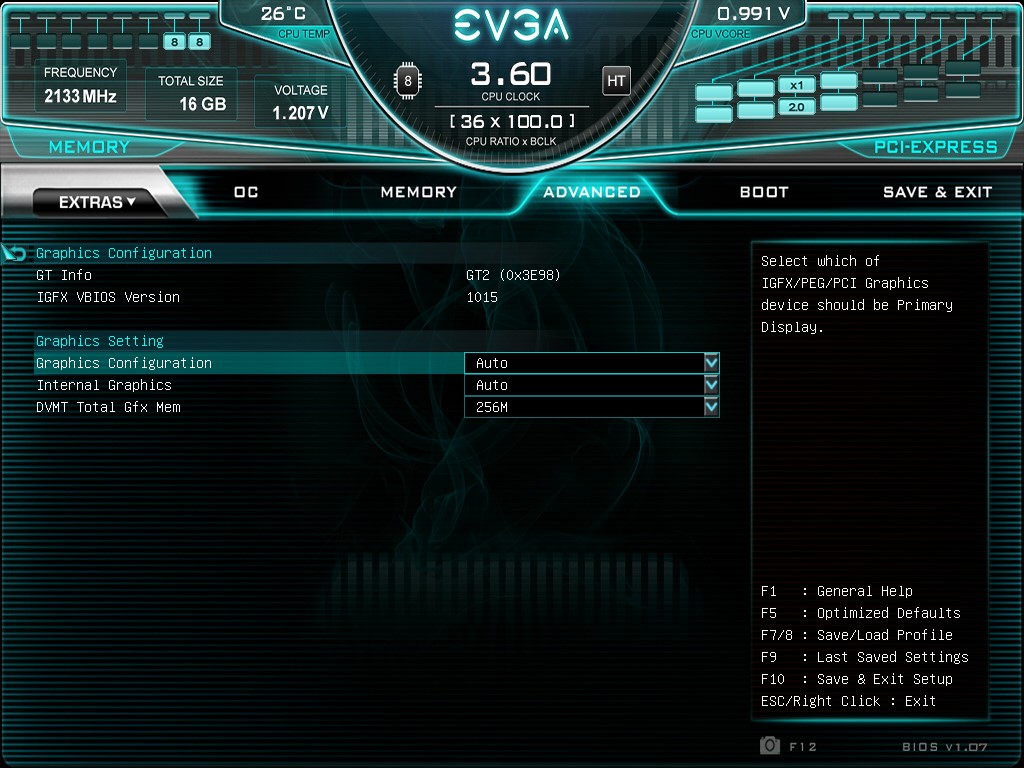The height and width of the screenshot is (768, 1024).
Task: Click the HT hyper-threading indicator
Action: (x=616, y=81)
